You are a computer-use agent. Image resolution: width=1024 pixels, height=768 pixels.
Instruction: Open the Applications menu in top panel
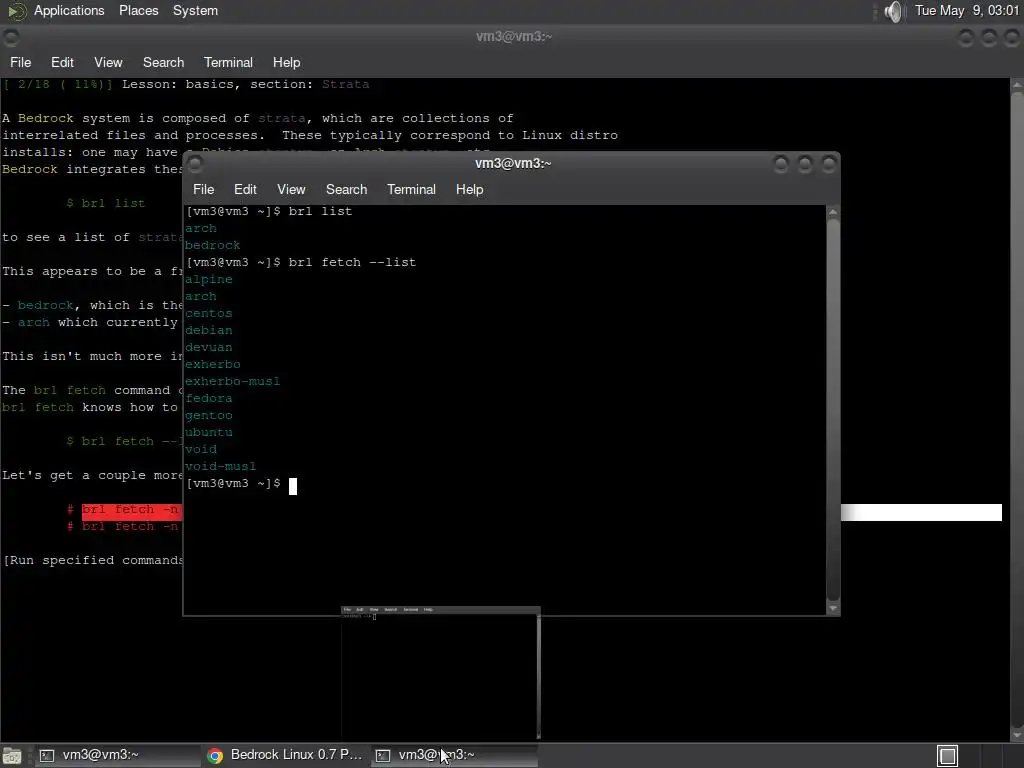pyautogui.click(x=69, y=10)
